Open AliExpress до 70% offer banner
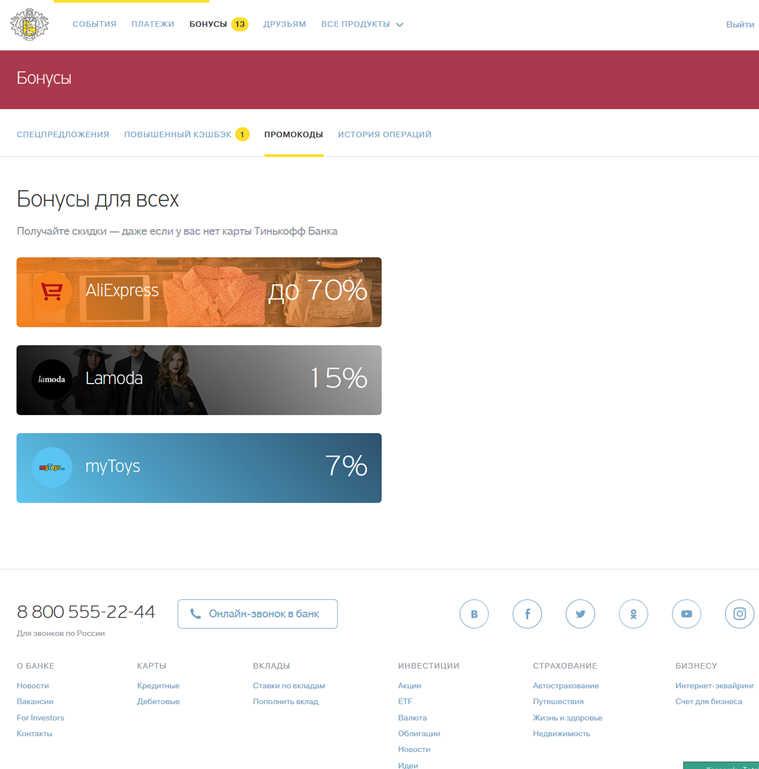 [199, 292]
